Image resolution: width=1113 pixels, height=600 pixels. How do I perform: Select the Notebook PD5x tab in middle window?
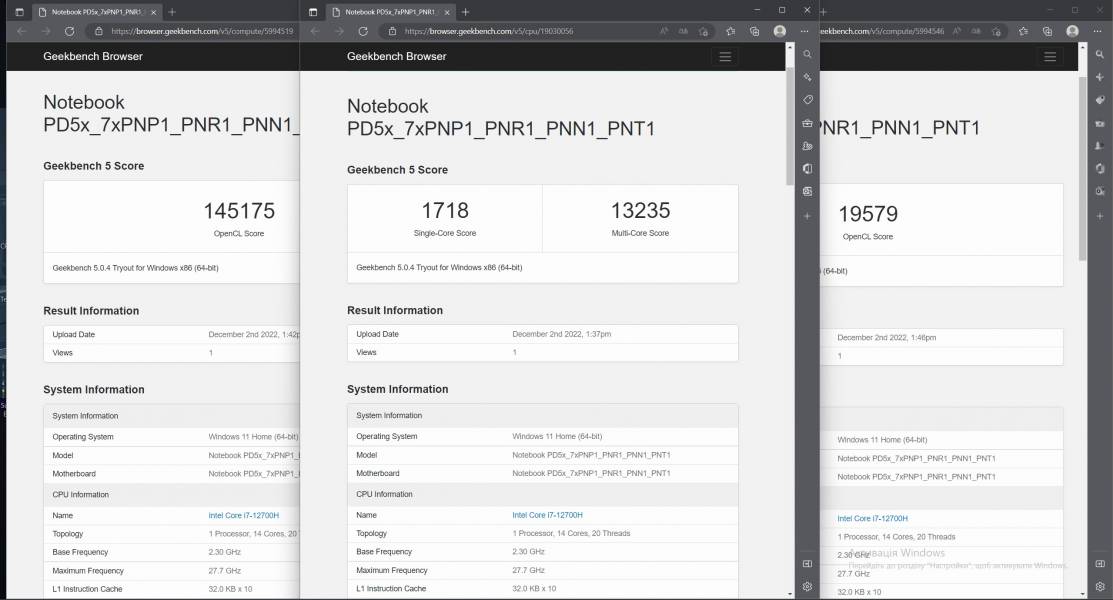coord(390,12)
